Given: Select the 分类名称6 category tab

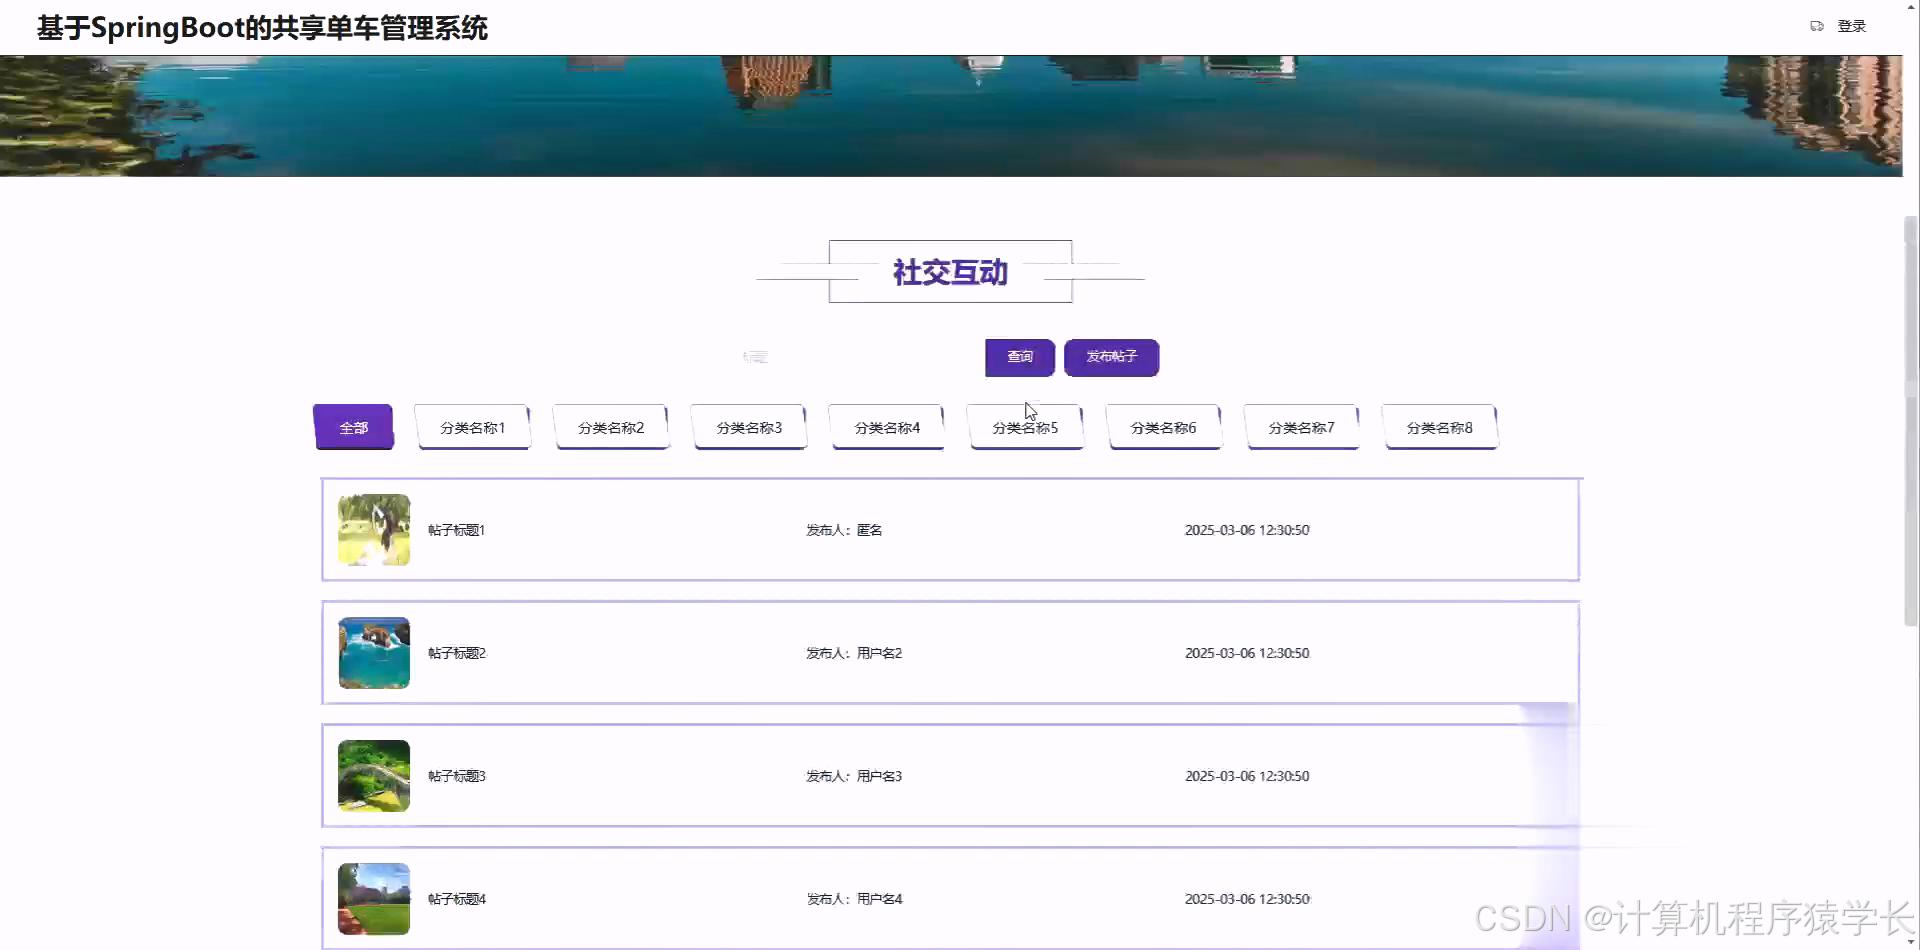Looking at the screenshot, I should click(x=1163, y=426).
